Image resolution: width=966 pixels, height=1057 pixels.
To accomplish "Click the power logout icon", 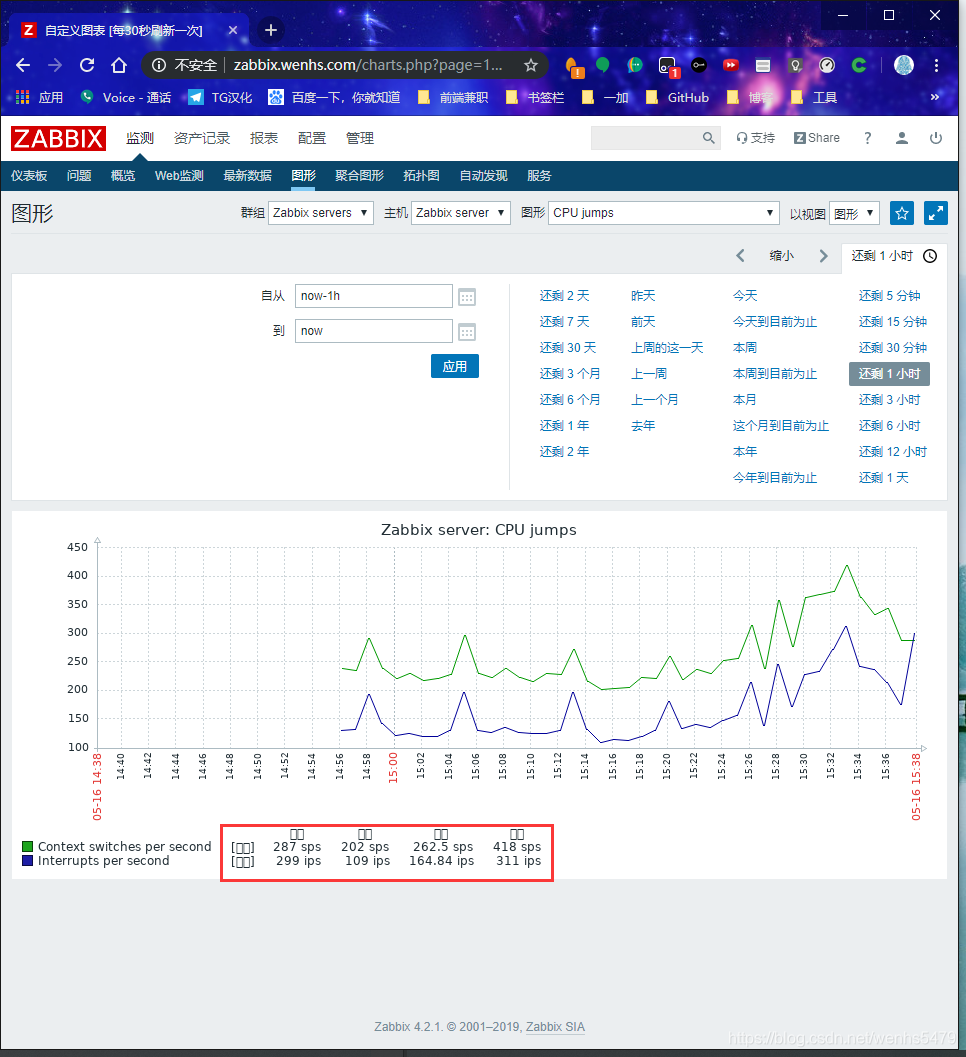I will [x=936, y=138].
